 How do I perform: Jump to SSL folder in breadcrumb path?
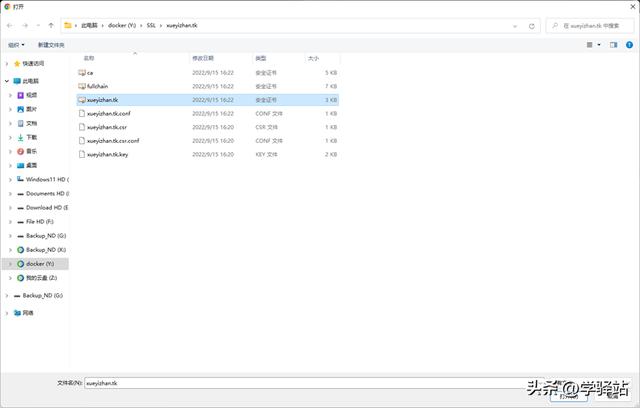[x=151, y=25]
